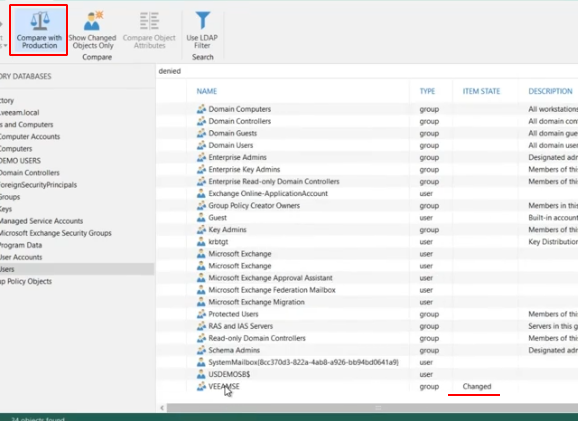Click the Schema Admins group icon
This screenshot has width=578, height=421.
[x=201, y=350]
